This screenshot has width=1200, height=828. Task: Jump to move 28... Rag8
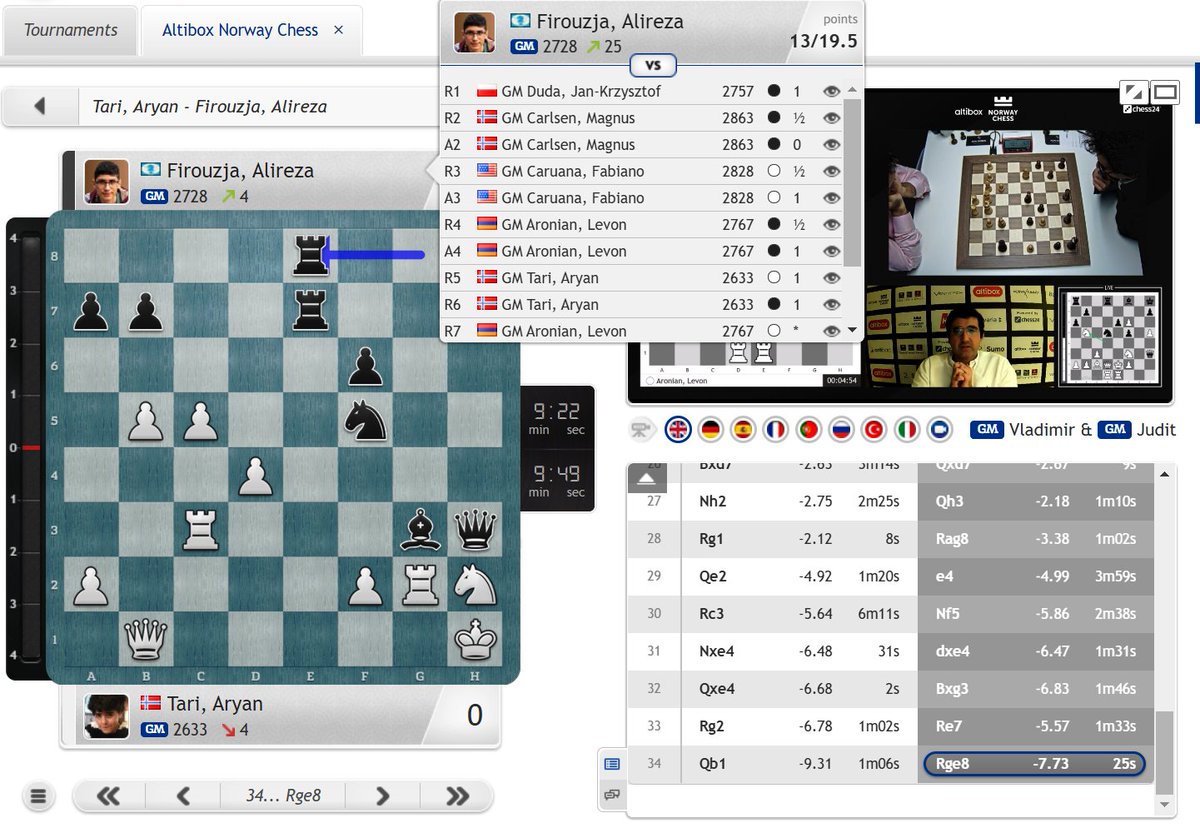pos(1036,538)
